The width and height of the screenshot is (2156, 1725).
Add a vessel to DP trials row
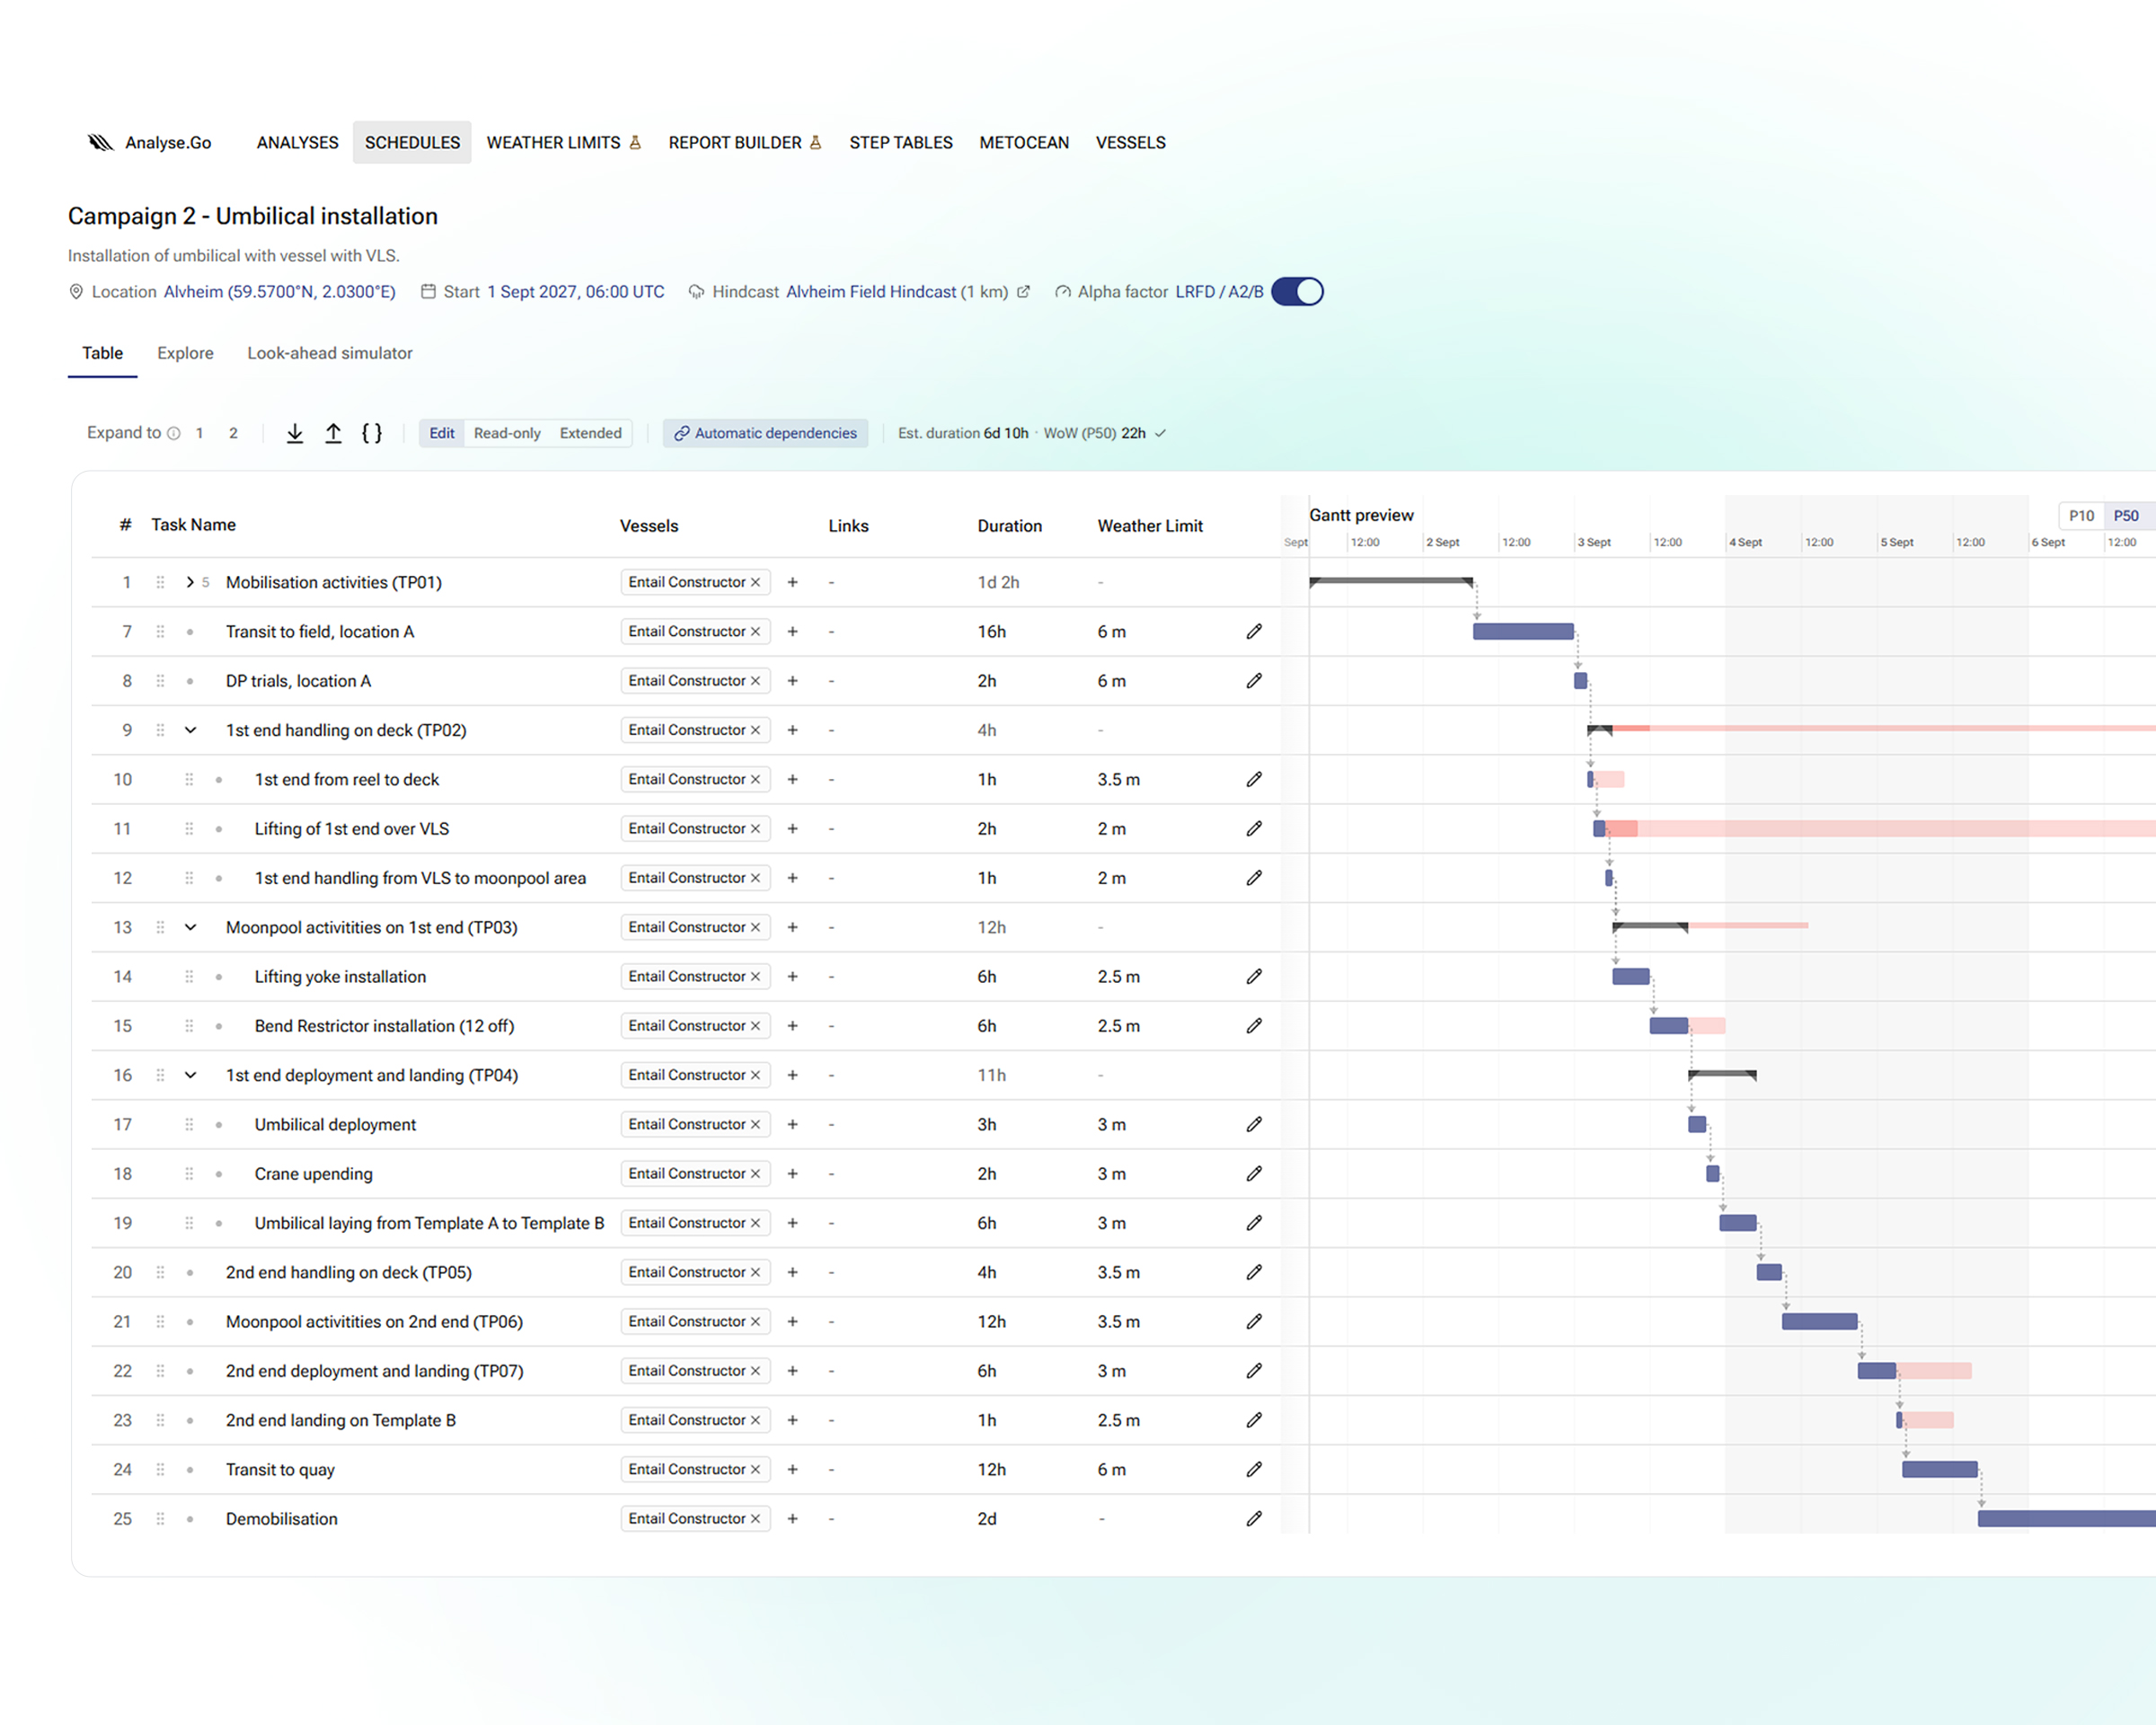[792, 681]
